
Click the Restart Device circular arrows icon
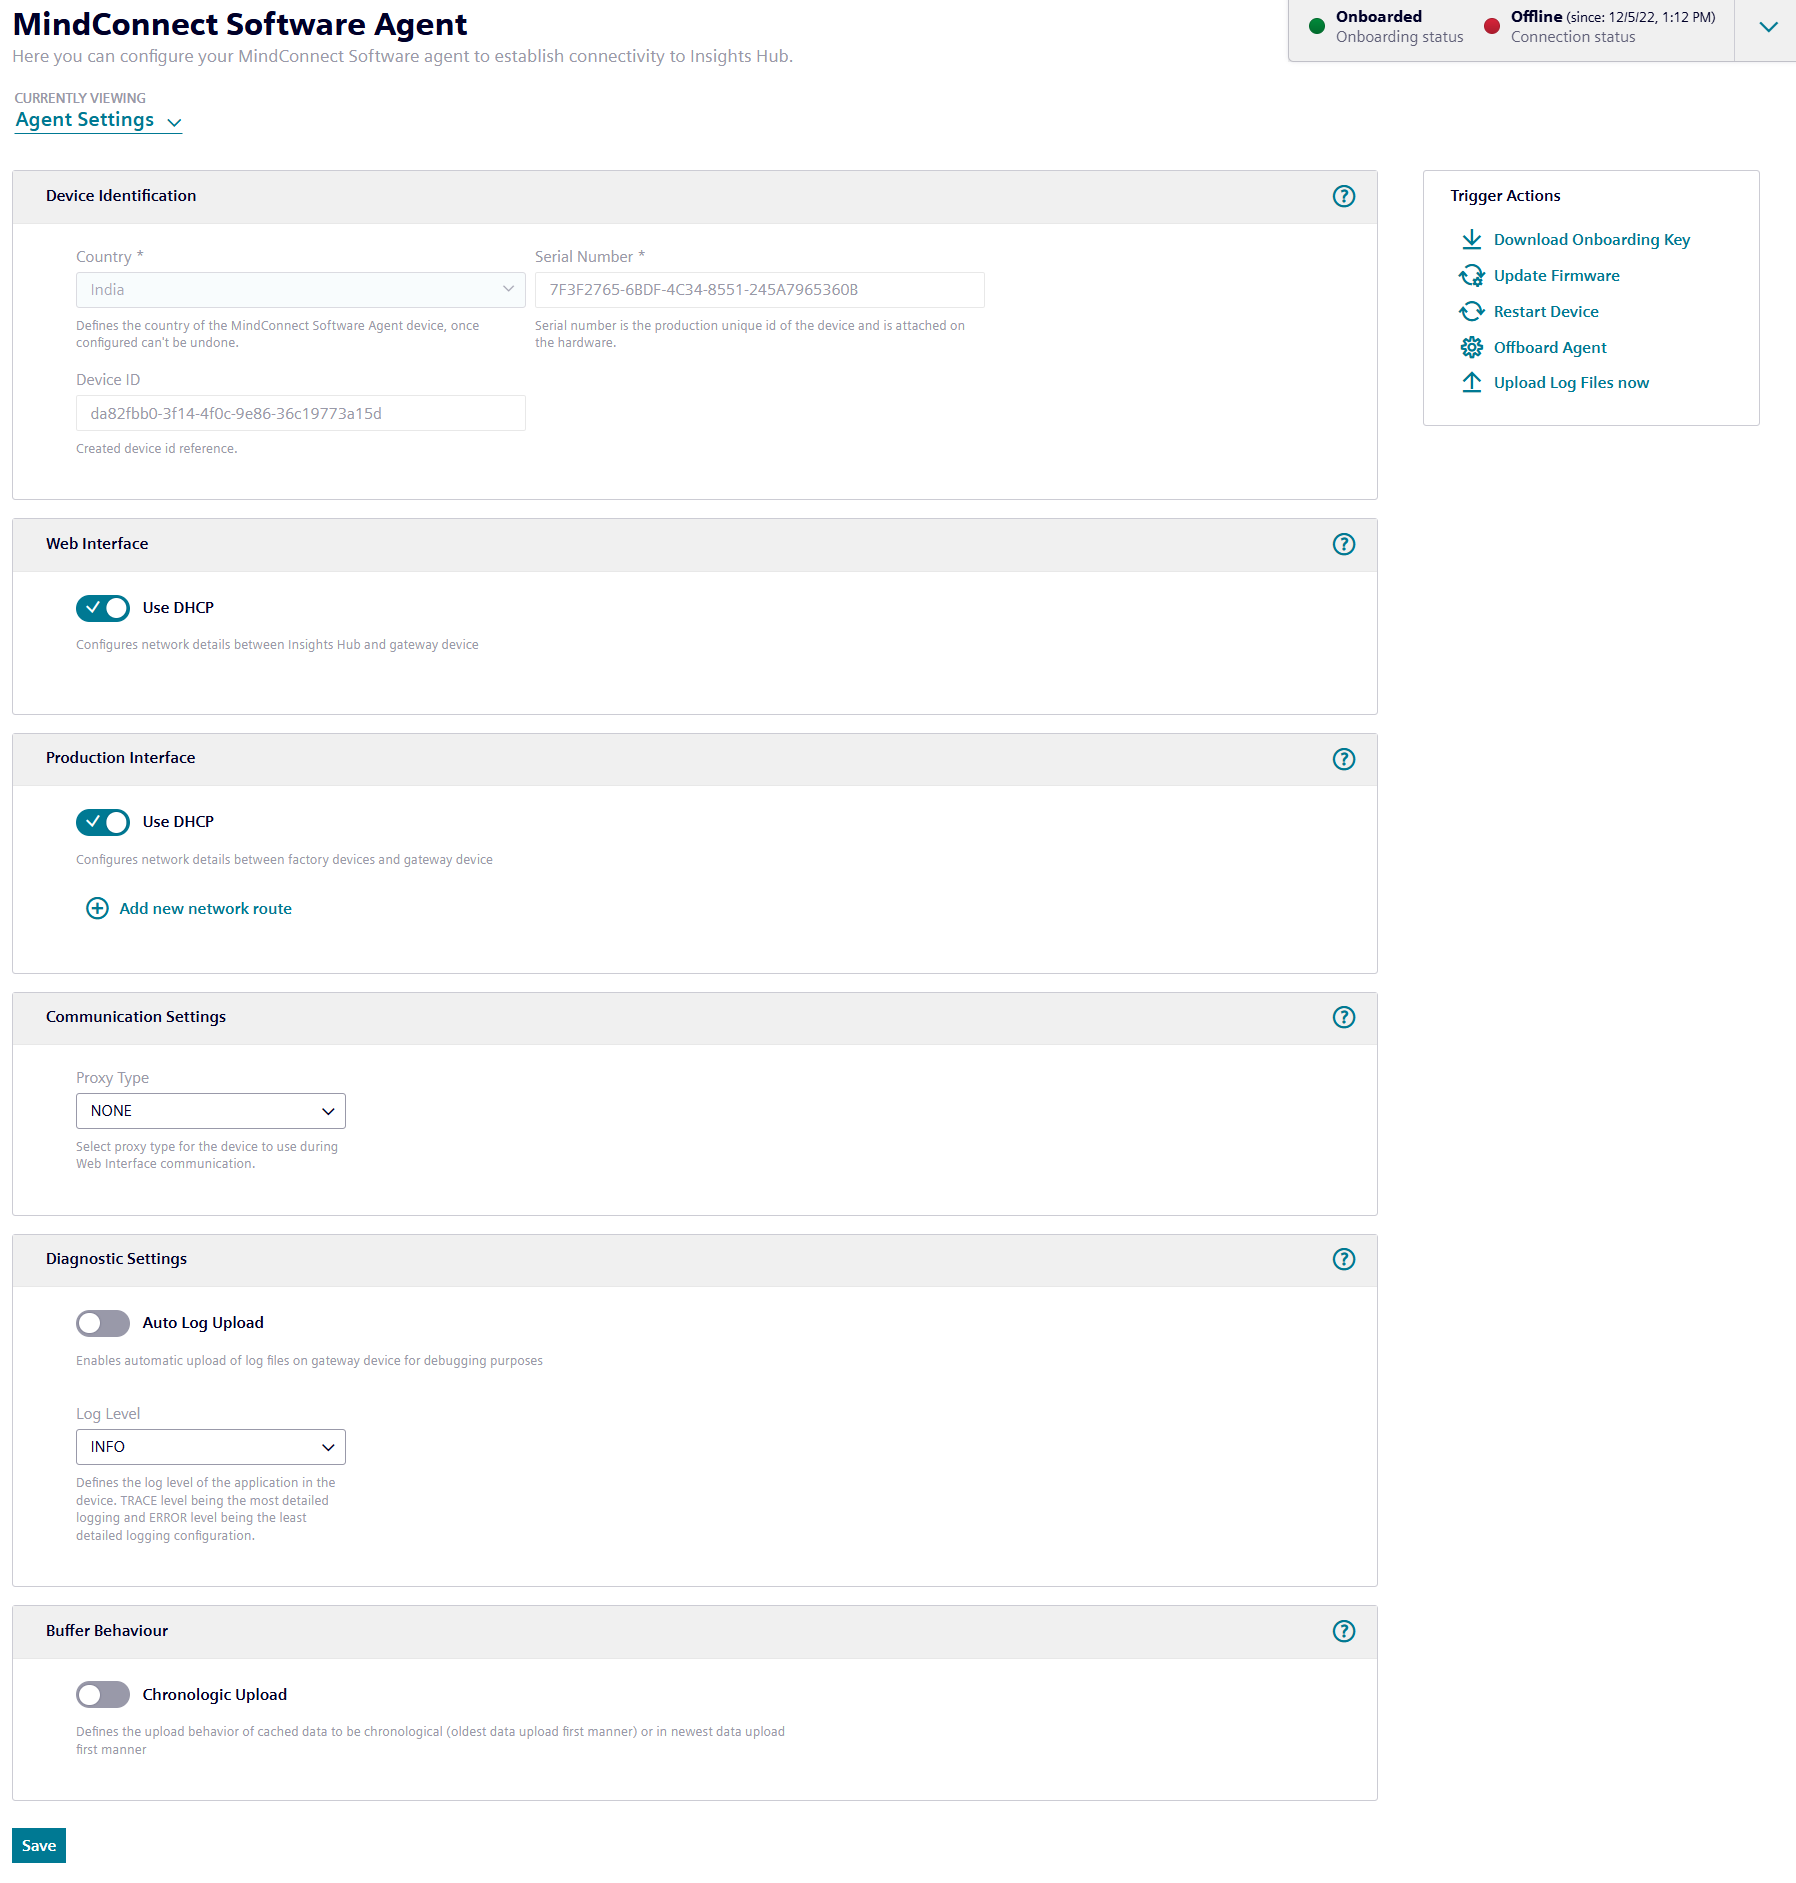point(1471,312)
